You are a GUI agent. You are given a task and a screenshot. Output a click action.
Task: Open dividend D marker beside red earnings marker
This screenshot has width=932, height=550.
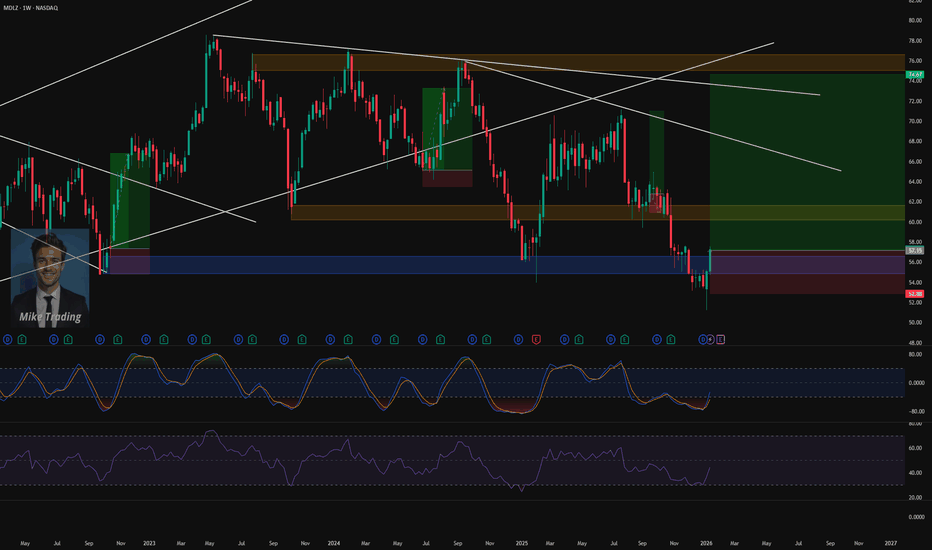tap(518, 340)
